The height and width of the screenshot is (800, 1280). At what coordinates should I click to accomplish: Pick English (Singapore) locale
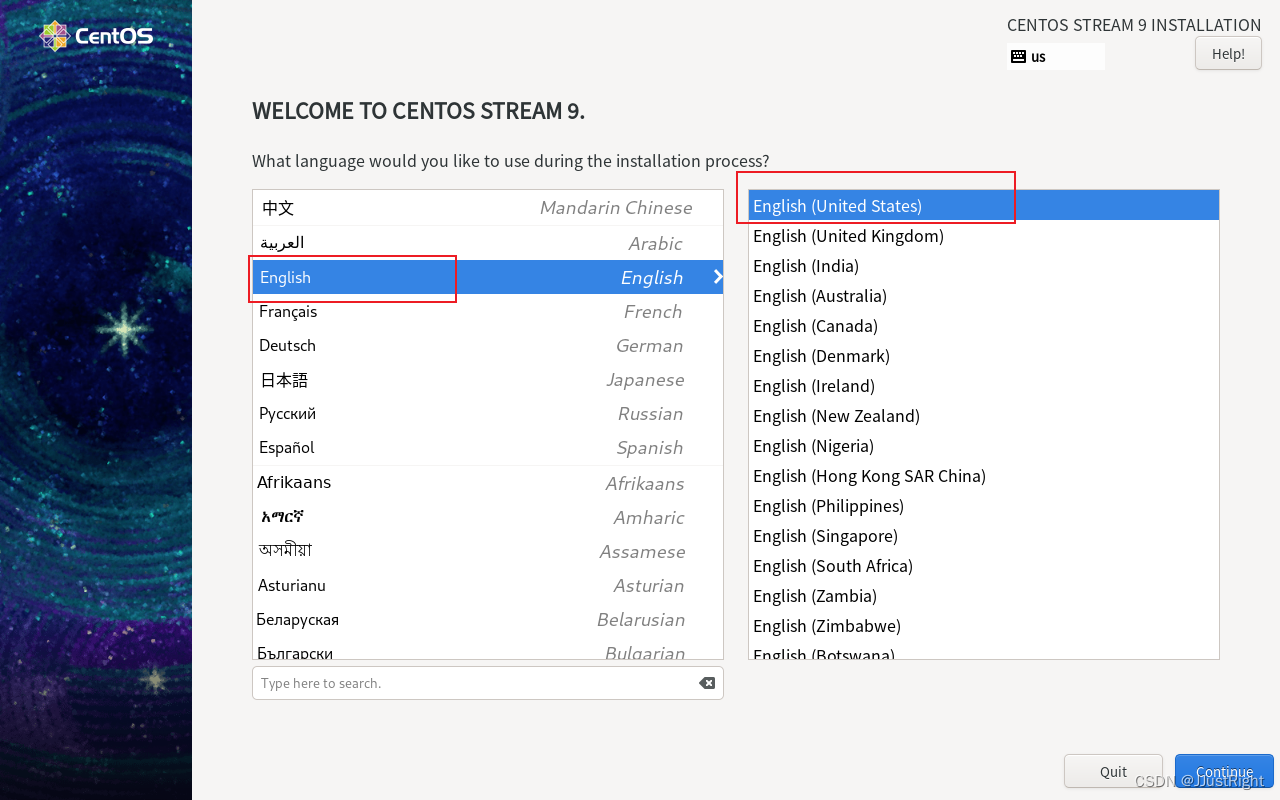tap(984, 535)
